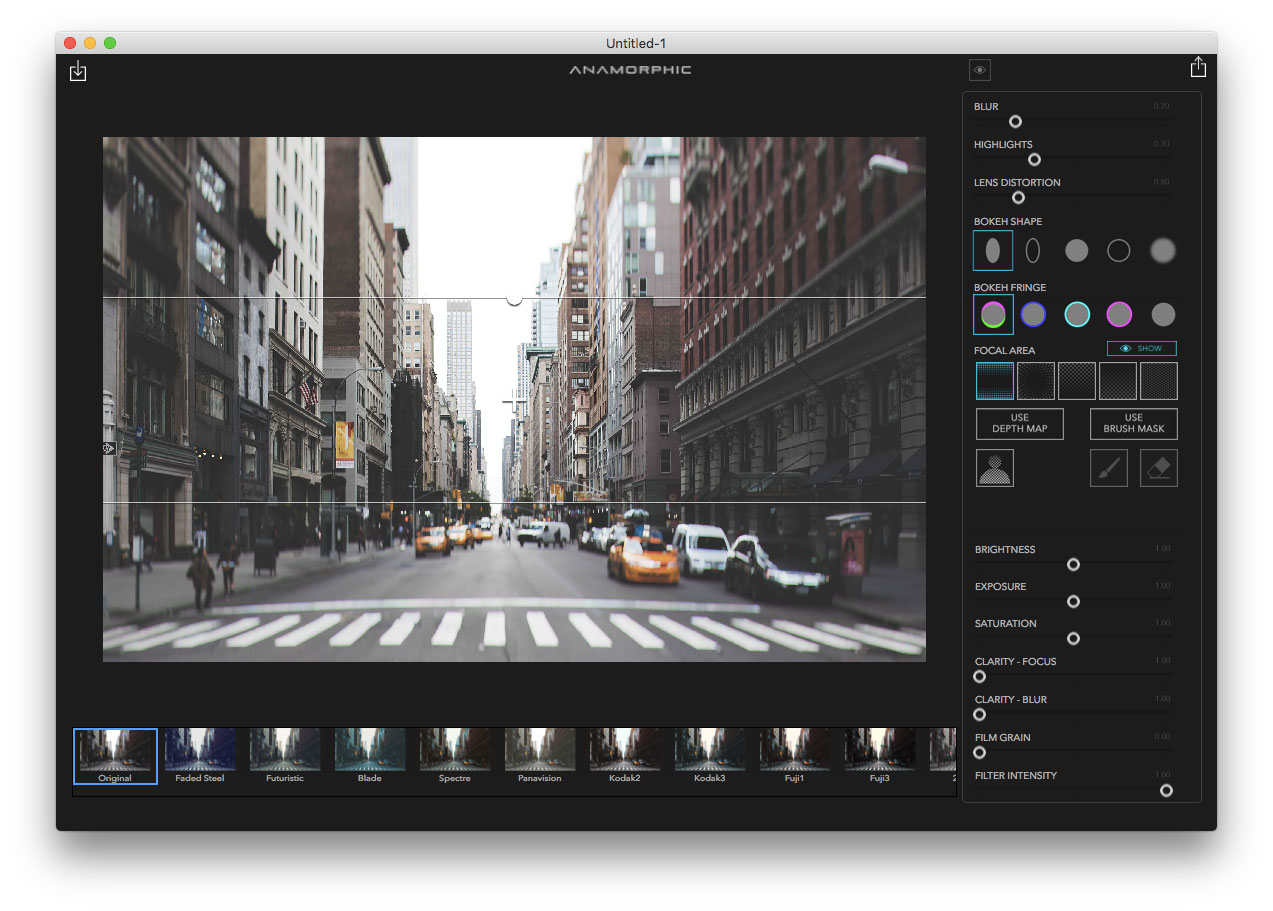Select the eraser mask tool
Image resolution: width=1273 pixels, height=911 pixels.
click(x=1158, y=468)
